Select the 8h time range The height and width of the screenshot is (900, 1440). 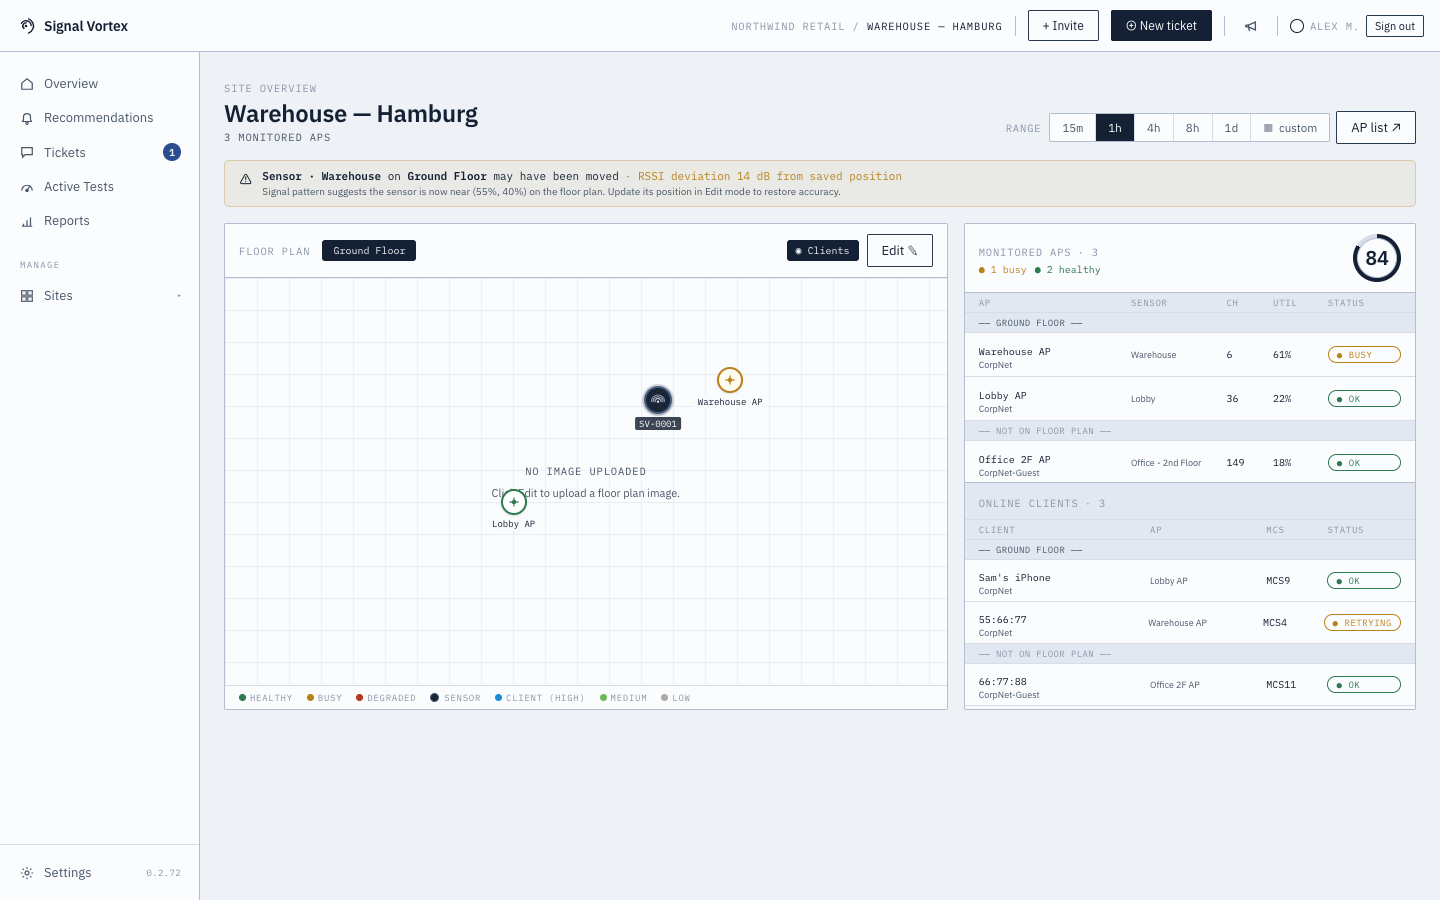point(1193,128)
